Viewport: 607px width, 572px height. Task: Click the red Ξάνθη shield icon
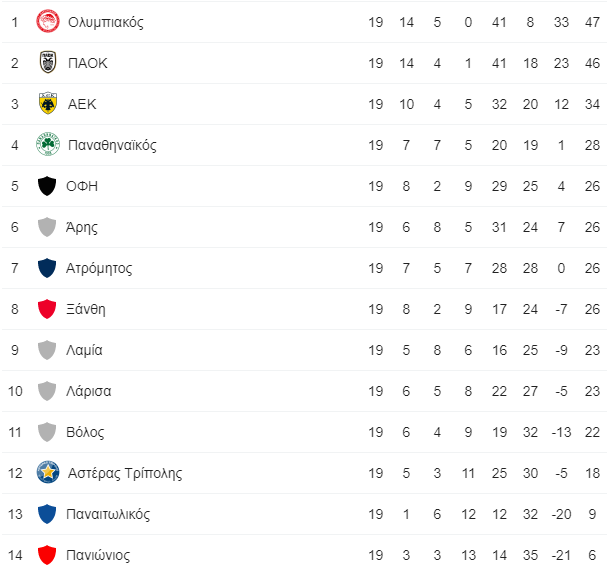click(x=47, y=309)
